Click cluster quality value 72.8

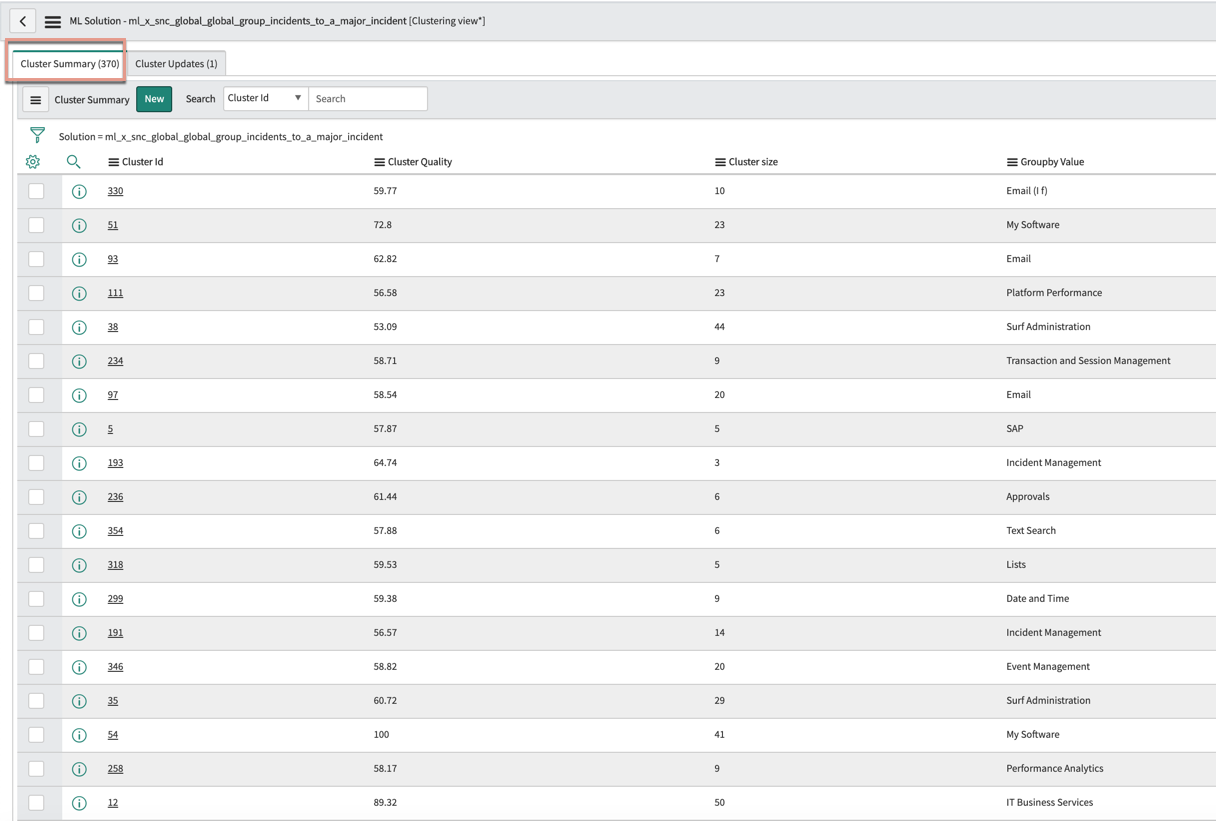(383, 225)
